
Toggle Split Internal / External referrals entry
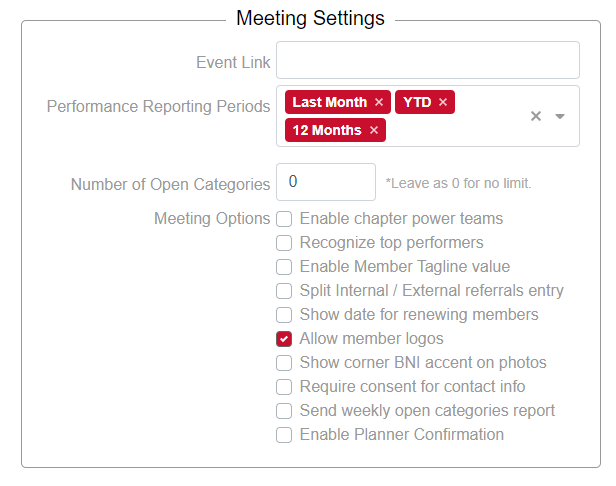click(x=284, y=291)
